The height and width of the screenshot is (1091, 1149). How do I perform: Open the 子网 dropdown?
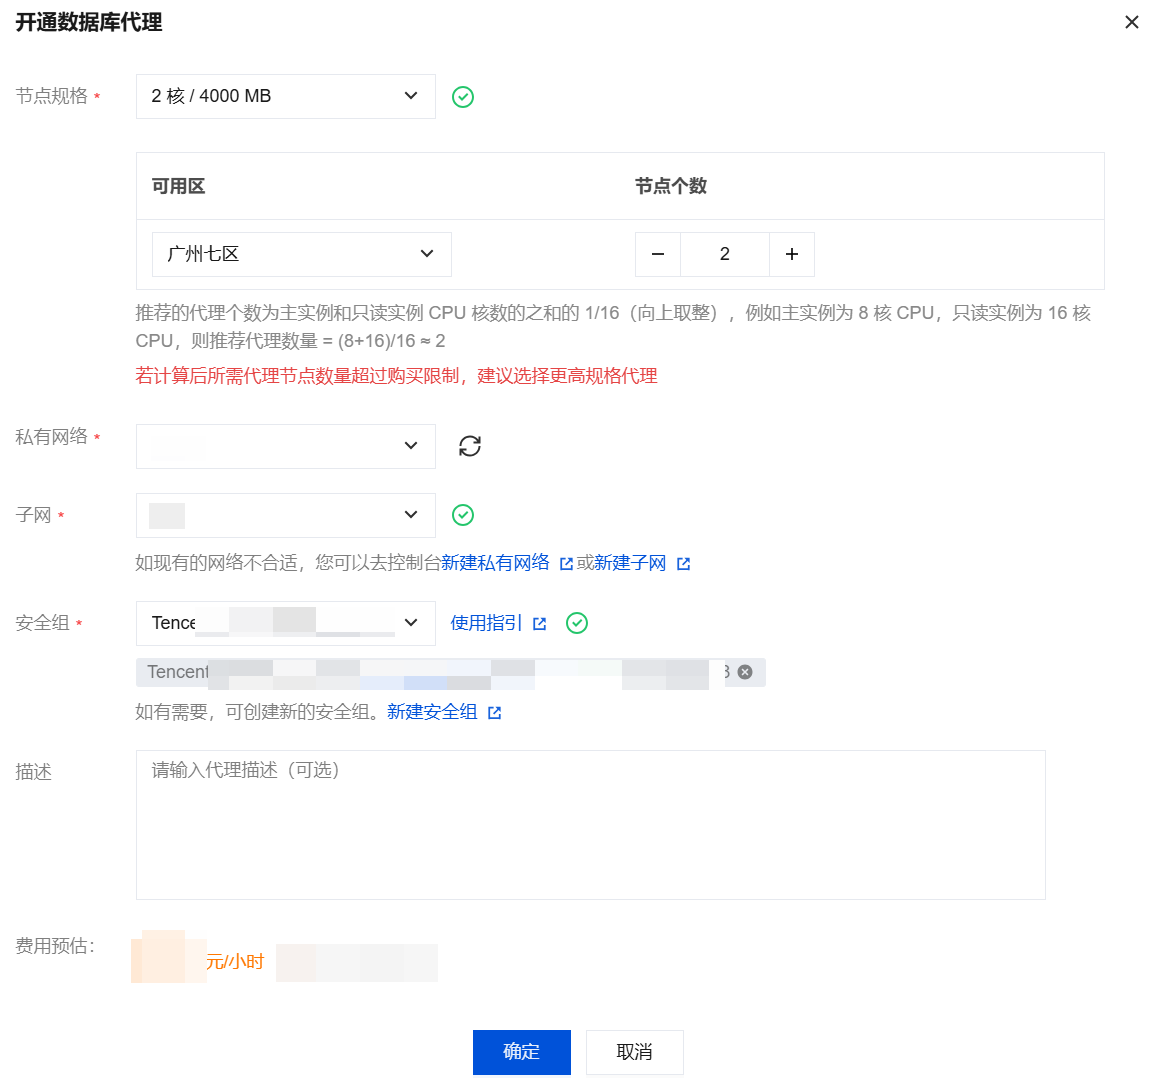coord(286,515)
